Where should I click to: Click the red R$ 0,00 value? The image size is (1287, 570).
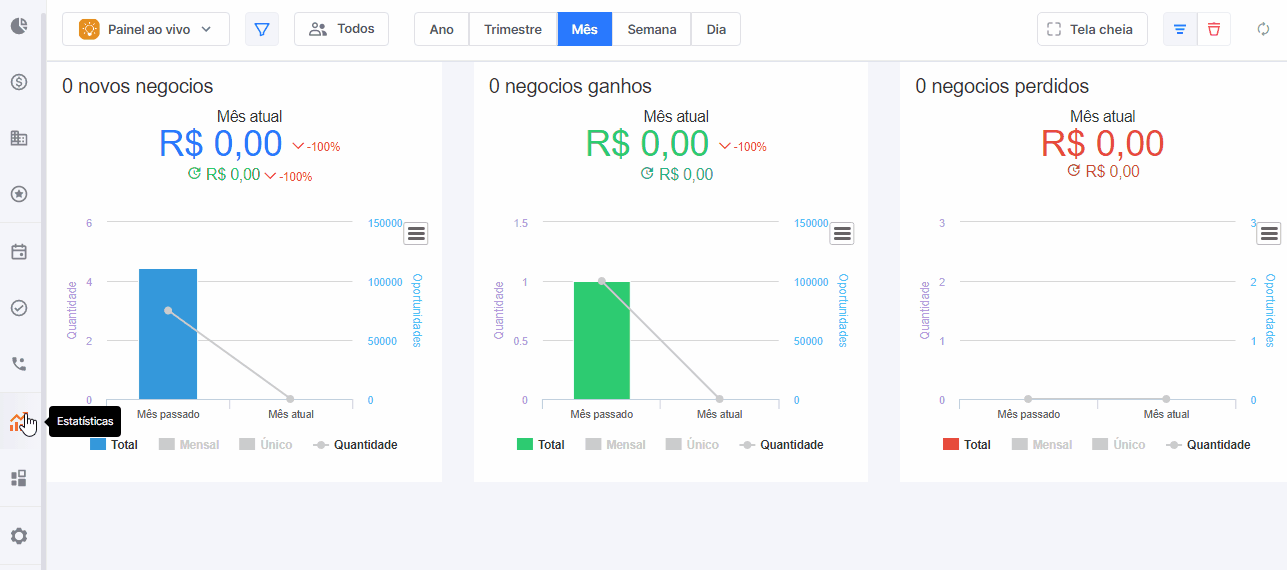(x=1102, y=144)
